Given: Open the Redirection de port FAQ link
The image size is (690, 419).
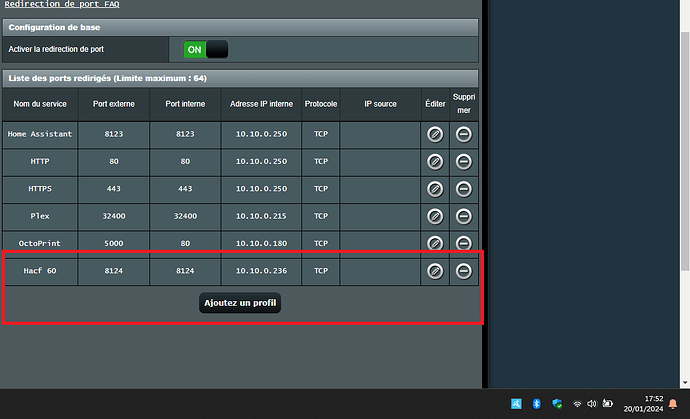Looking at the screenshot, I should pyautogui.click(x=62, y=4).
